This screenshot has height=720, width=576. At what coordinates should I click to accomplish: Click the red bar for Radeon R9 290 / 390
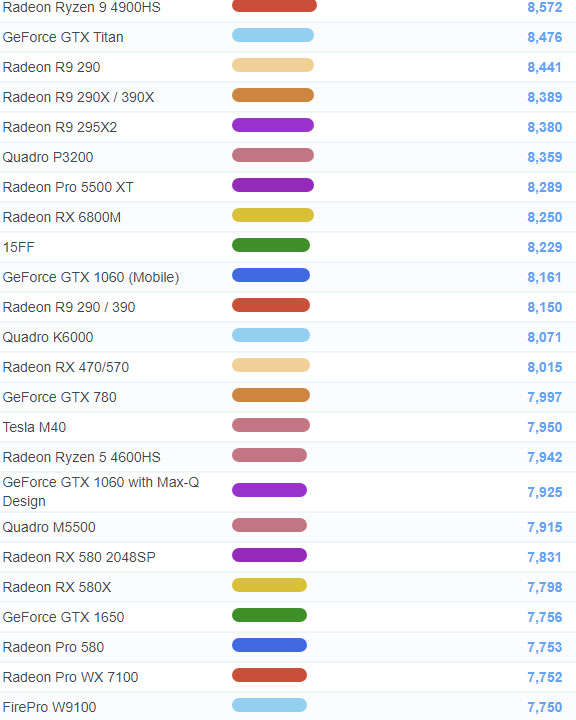point(271,305)
